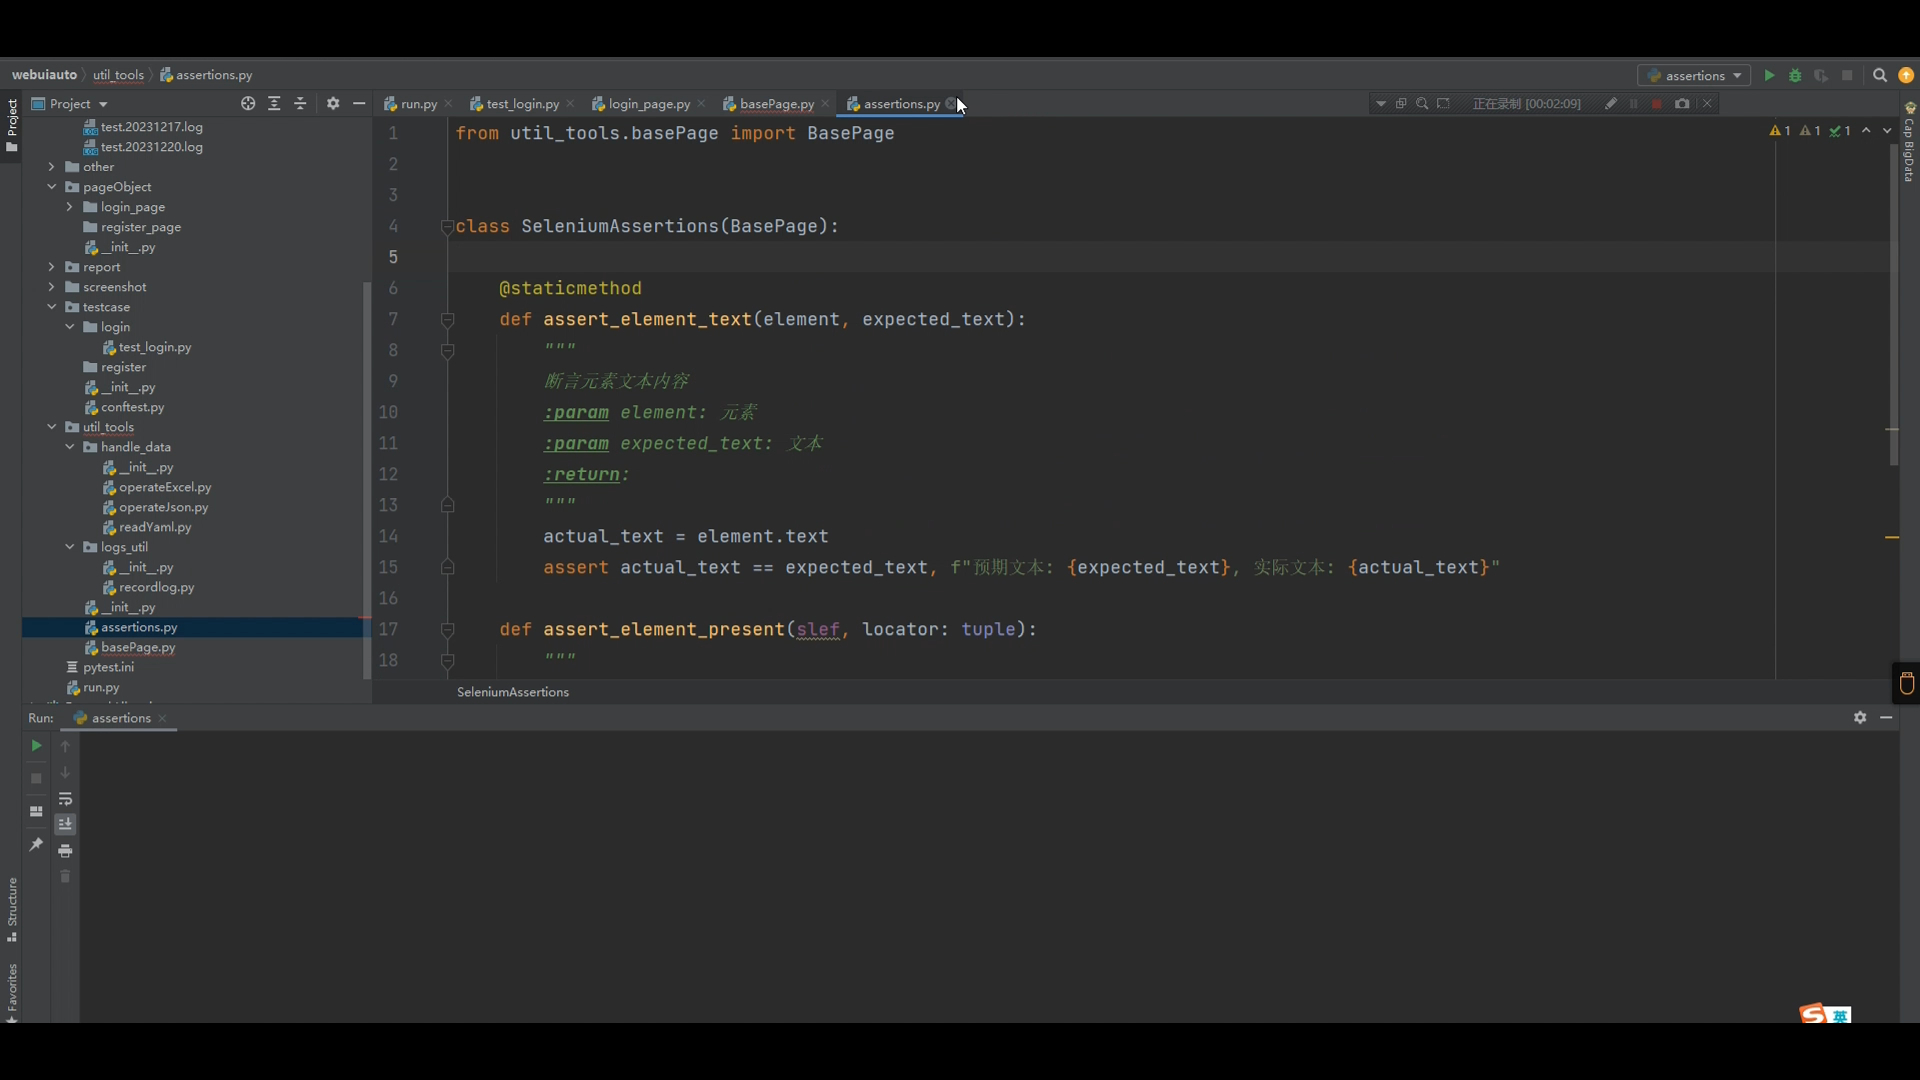
Task: Collapse the pageObject folder
Action: pyautogui.click(x=51, y=187)
